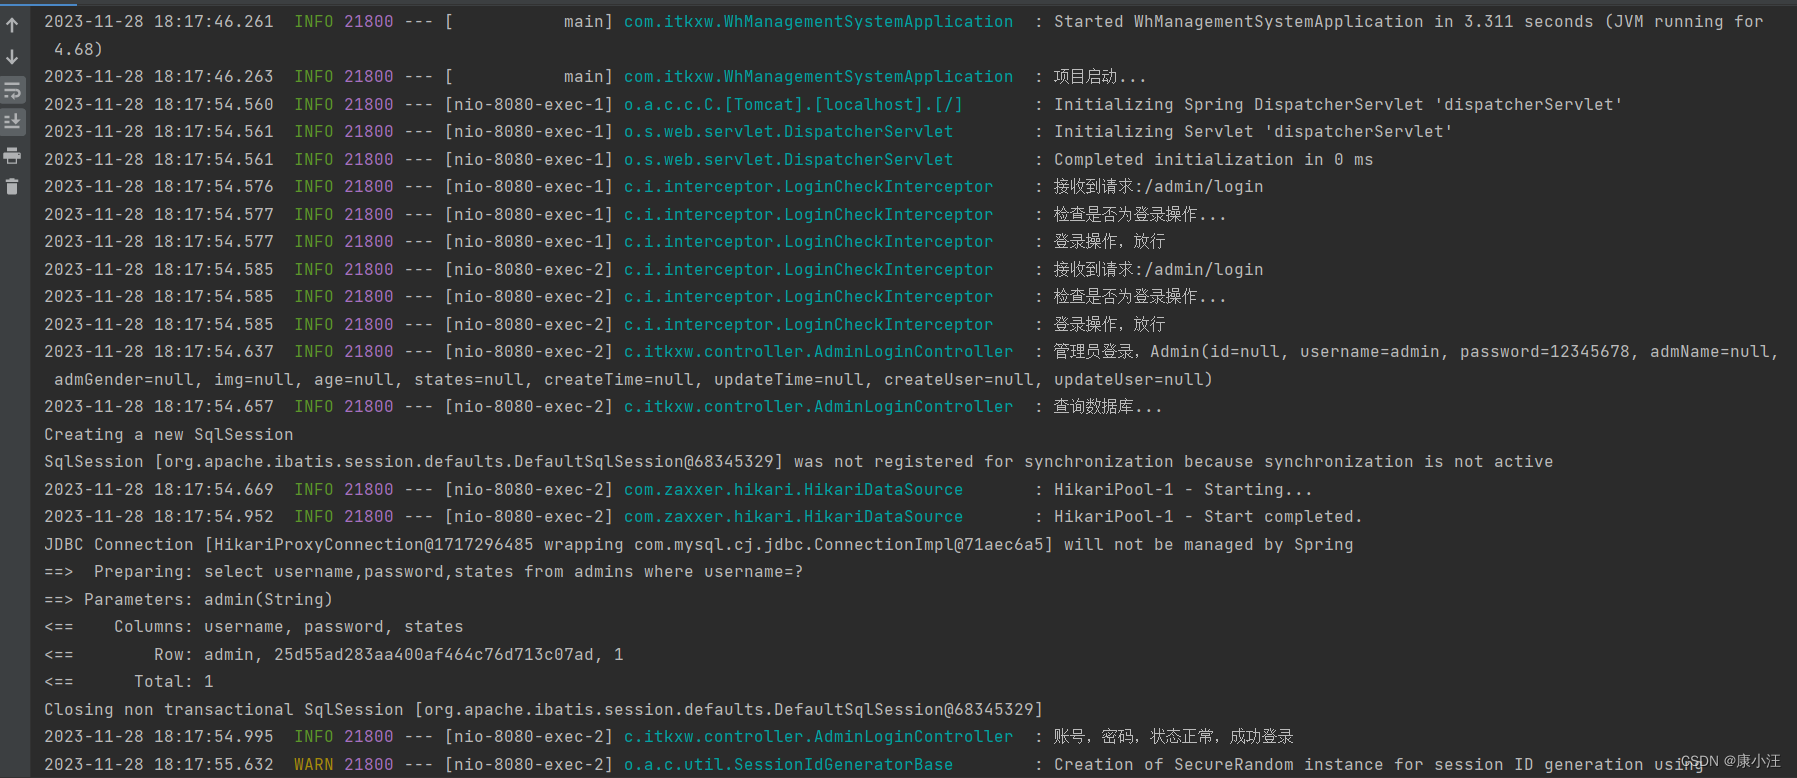
Task: Open DispatcherServlet link on 'Initializing Servlet' line
Action: pyautogui.click(x=788, y=131)
